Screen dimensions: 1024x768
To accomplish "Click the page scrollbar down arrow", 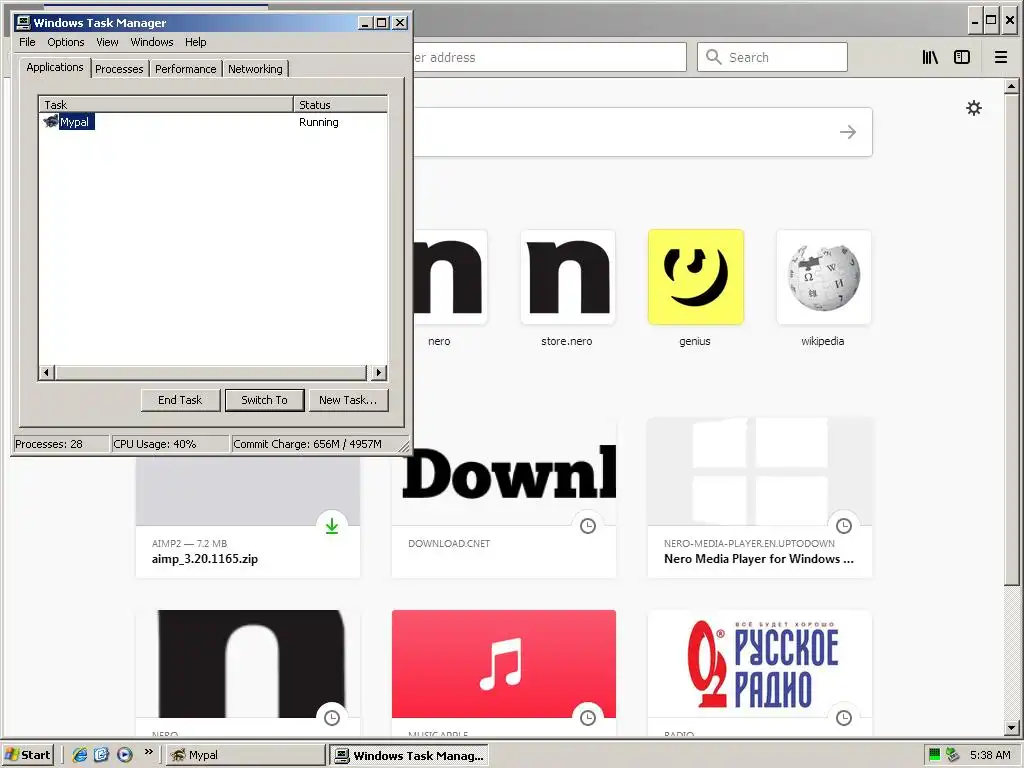I will pos(1012,727).
